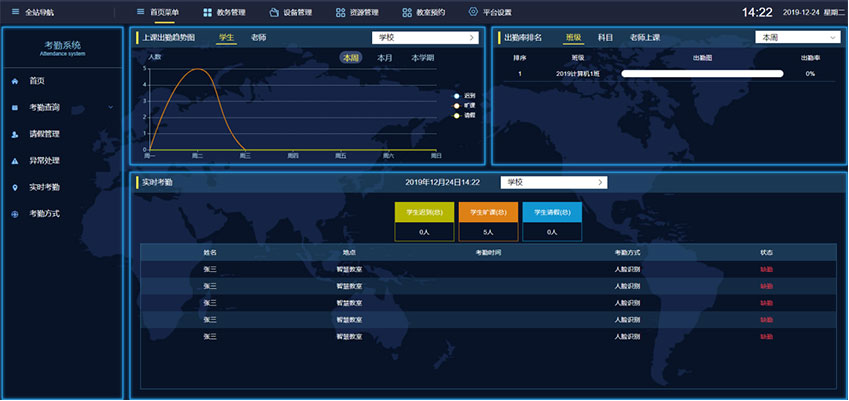Click the warning icon beside 异常处理
The image size is (849, 401).
(15, 160)
